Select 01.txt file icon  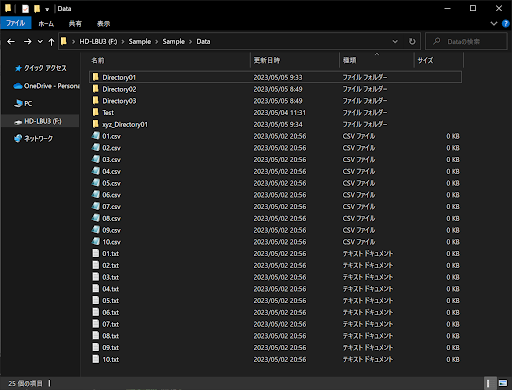click(x=96, y=253)
